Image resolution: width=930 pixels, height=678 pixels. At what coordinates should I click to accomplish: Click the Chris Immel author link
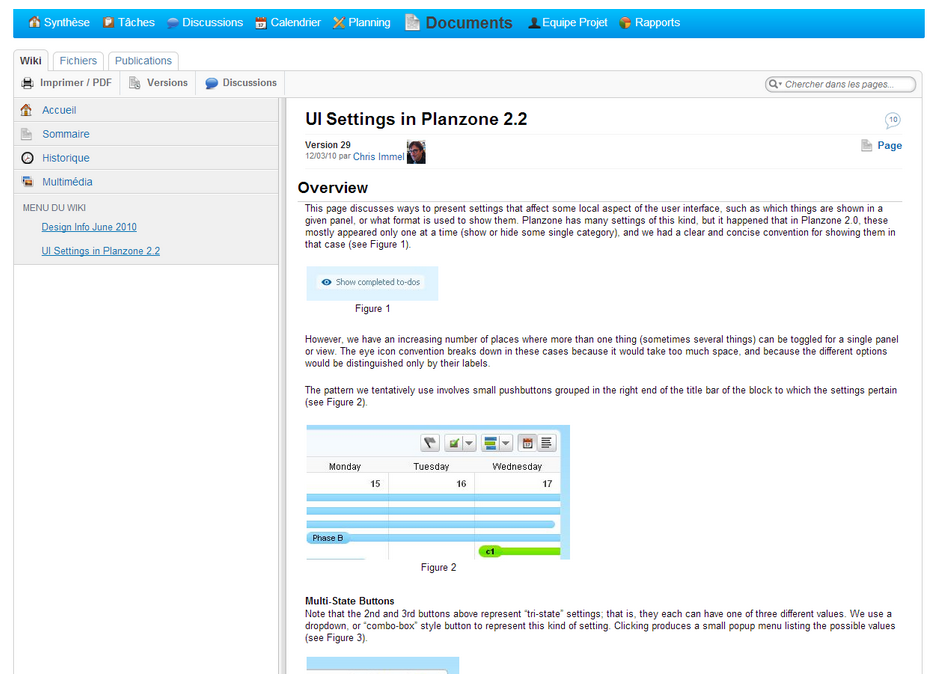click(378, 156)
